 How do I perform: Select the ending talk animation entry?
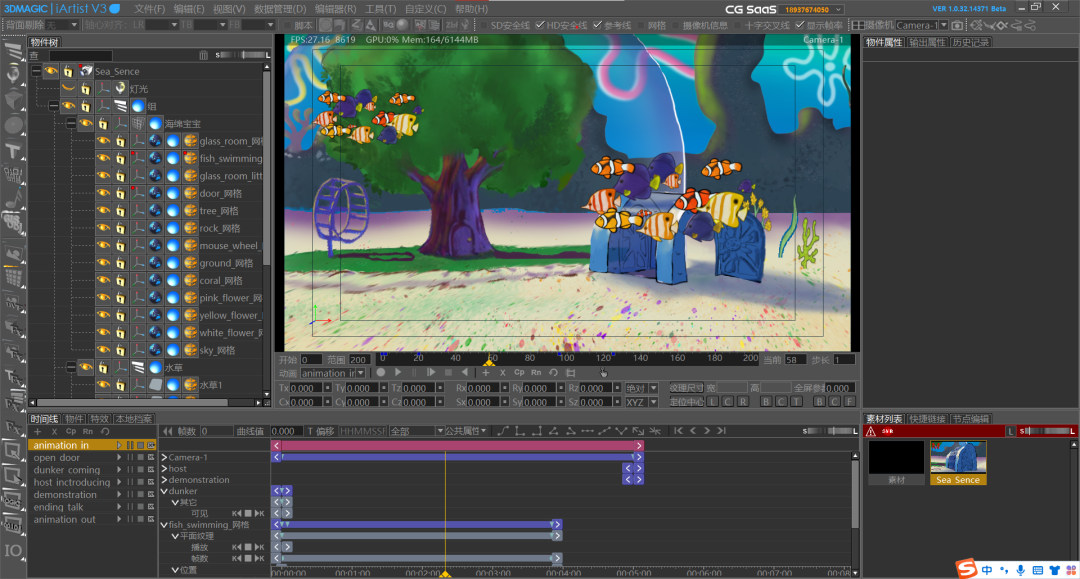[x=58, y=507]
